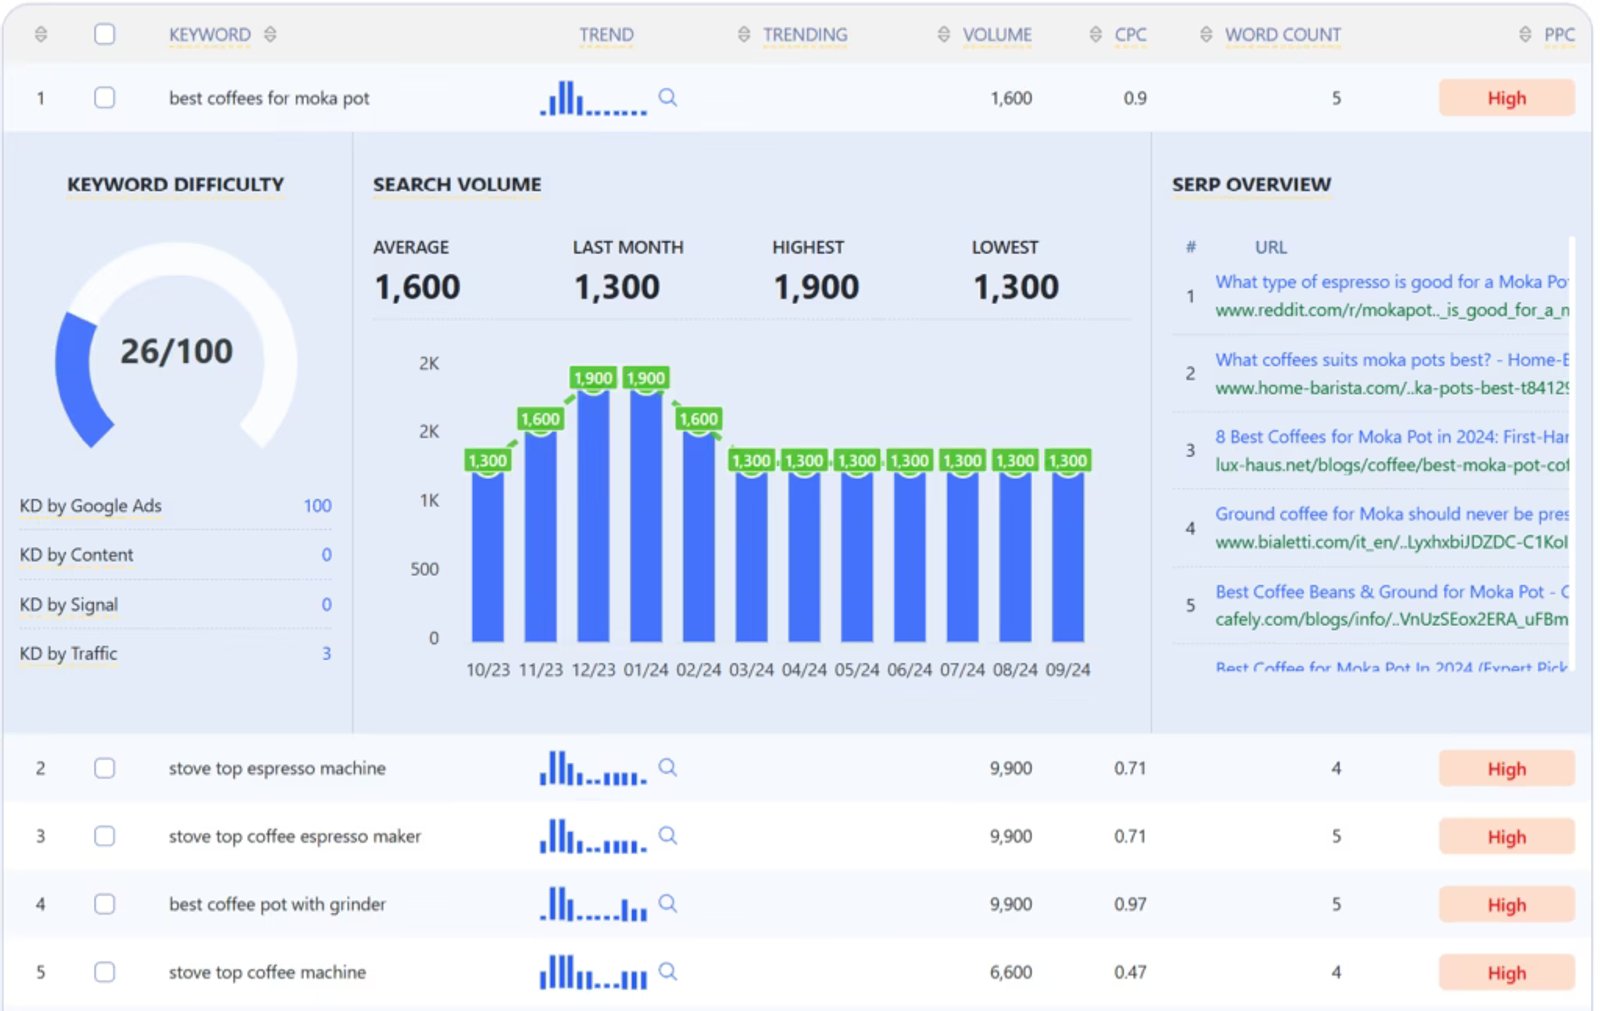Click search icon beside stove top coffee espresso maker
This screenshot has width=1600, height=1011.
click(668, 835)
